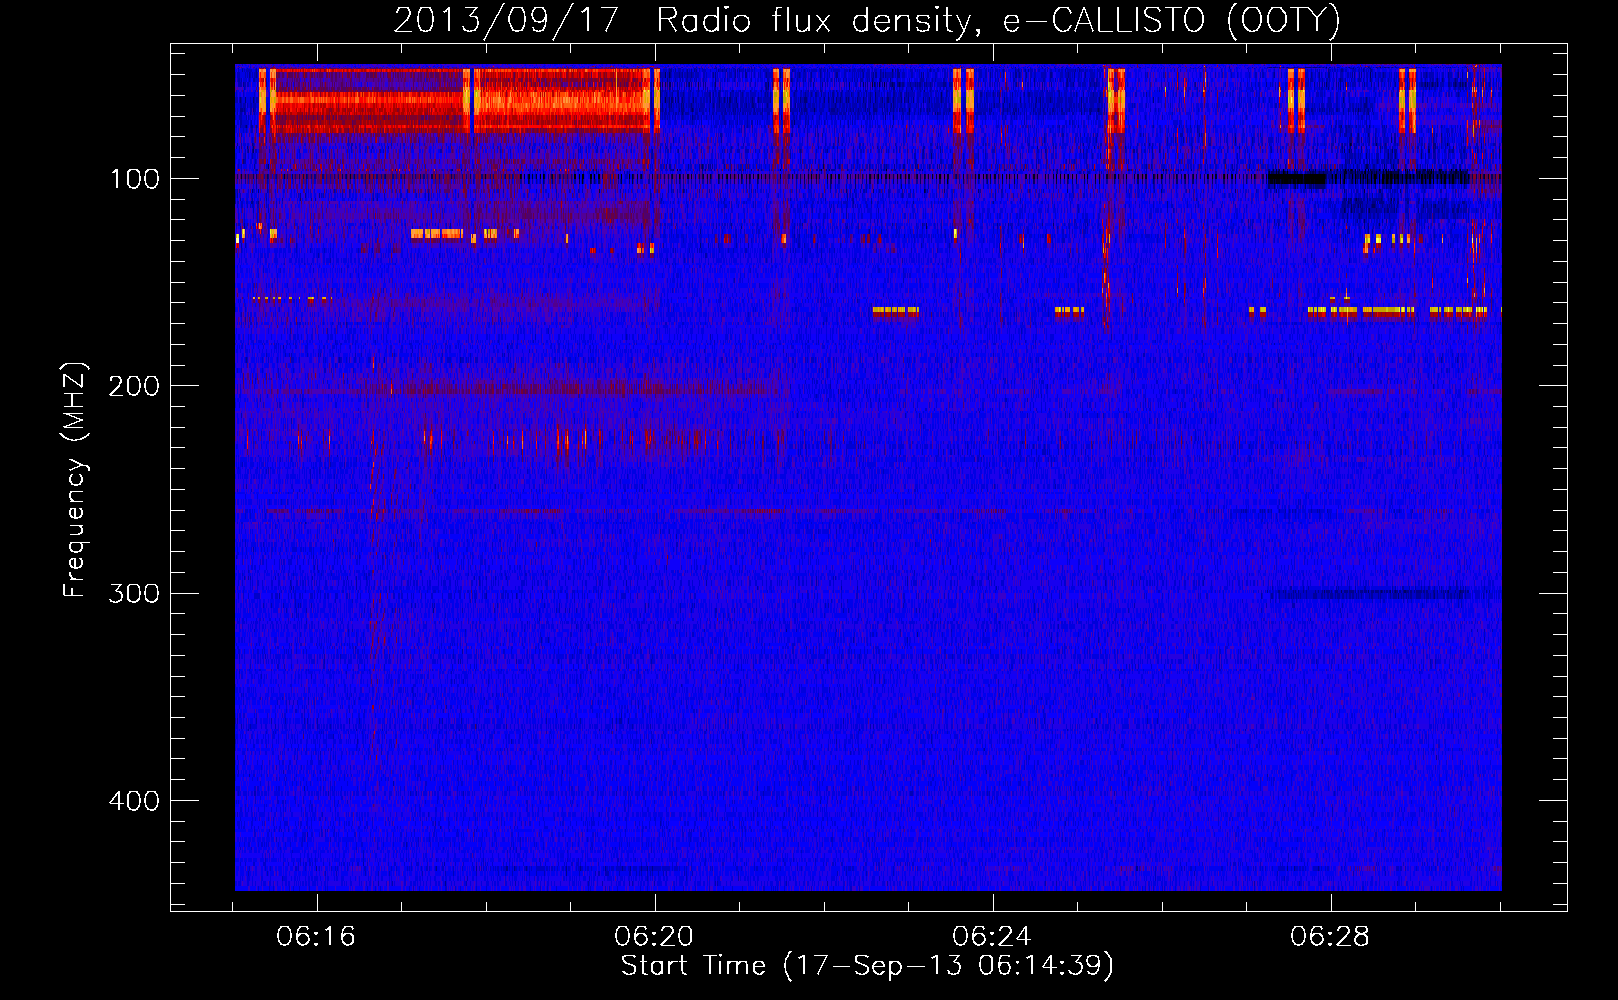Click the 06:16 time tick label
Viewport: 1618px width, 1000px height.
pos(316,937)
